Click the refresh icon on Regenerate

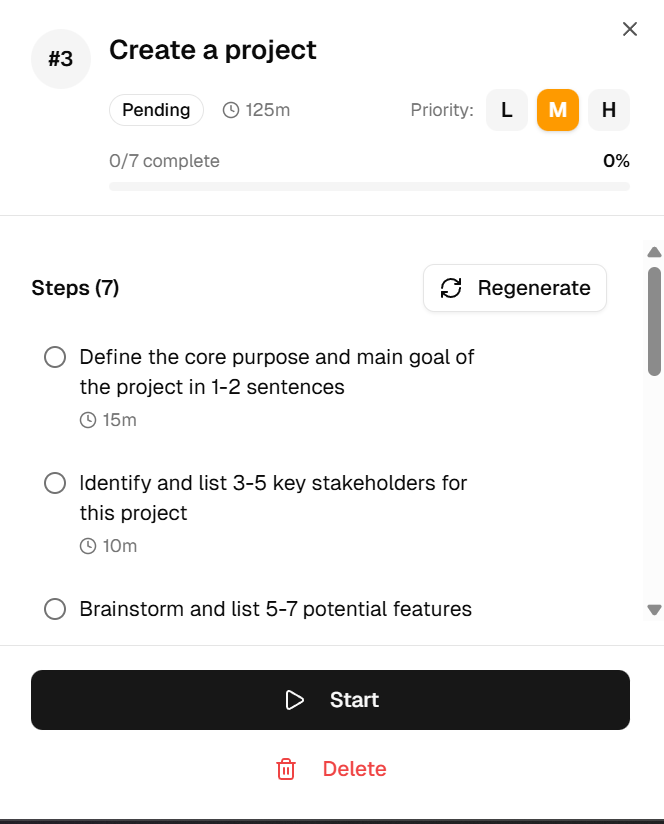pyautogui.click(x=452, y=288)
